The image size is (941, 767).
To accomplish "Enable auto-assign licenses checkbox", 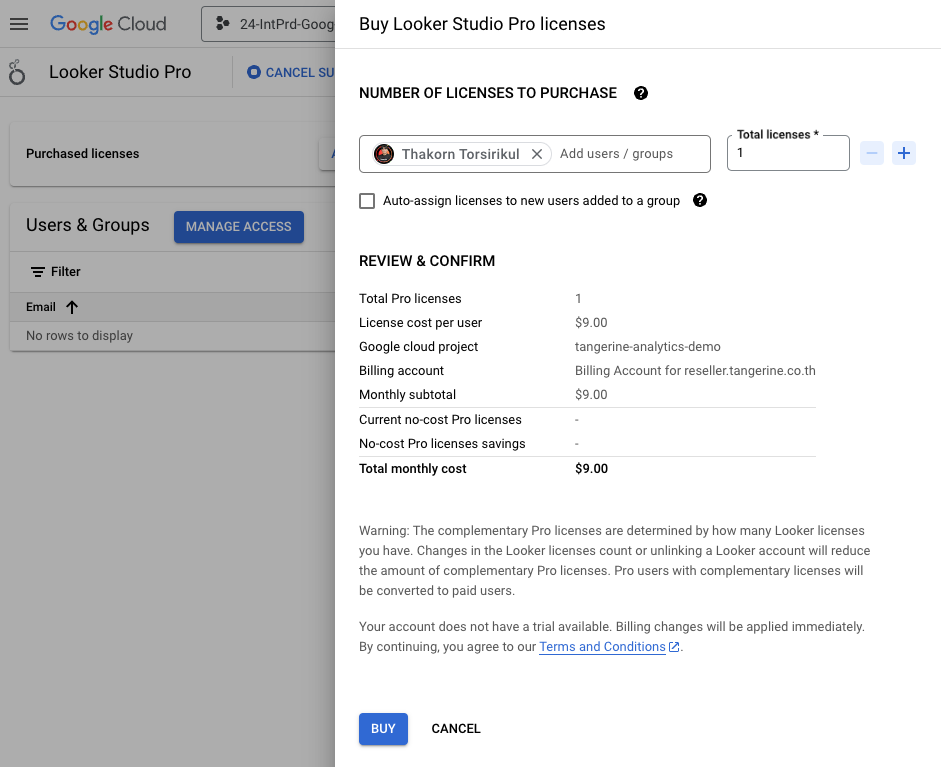I will (367, 200).
